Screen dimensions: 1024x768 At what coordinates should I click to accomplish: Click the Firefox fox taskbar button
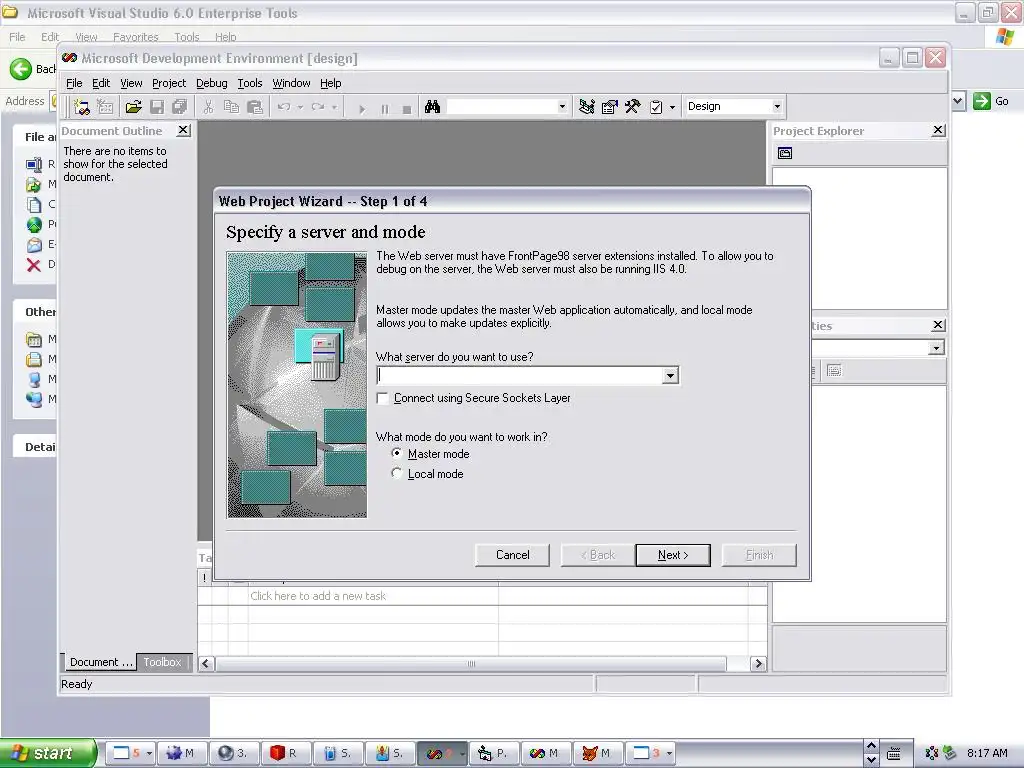click(x=597, y=753)
